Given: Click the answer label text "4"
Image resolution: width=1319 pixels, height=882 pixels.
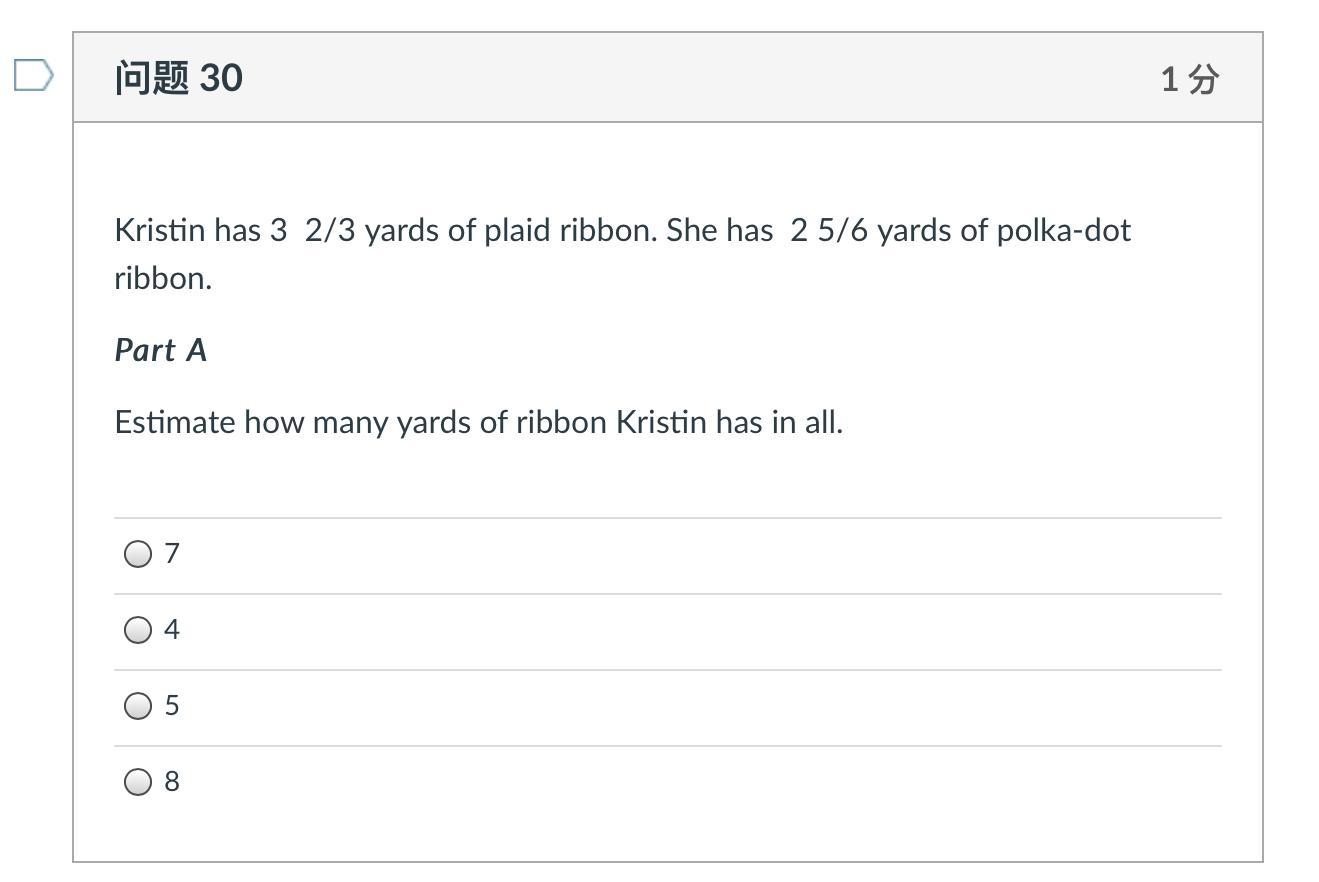Looking at the screenshot, I should [x=172, y=629].
